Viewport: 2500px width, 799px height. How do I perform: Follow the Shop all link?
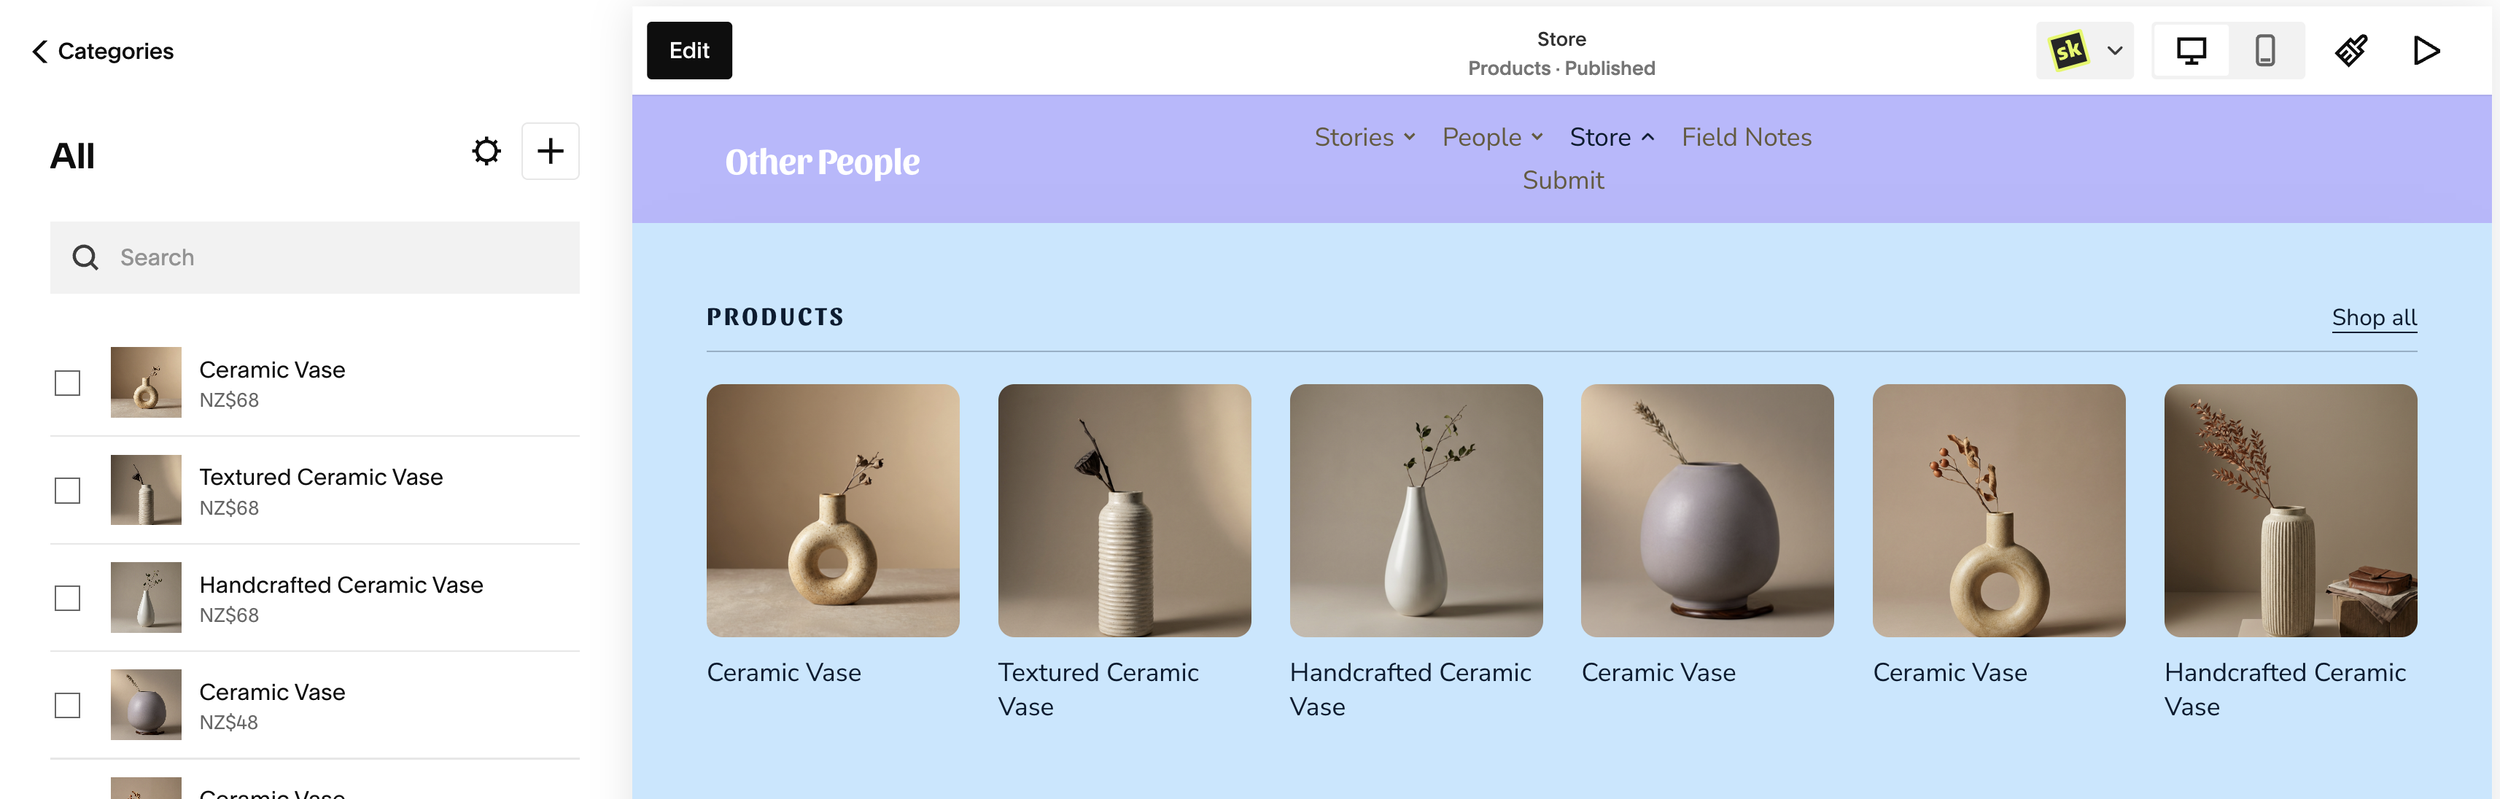[x=2374, y=318]
